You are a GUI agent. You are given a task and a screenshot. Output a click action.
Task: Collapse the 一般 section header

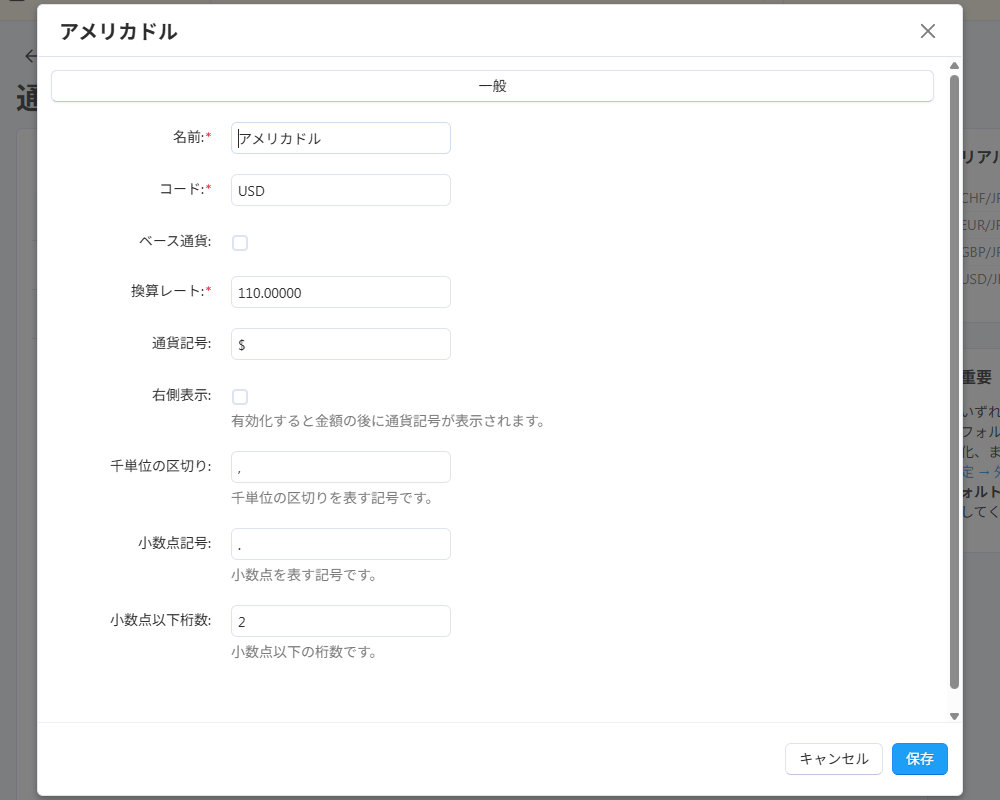pyautogui.click(x=492, y=86)
